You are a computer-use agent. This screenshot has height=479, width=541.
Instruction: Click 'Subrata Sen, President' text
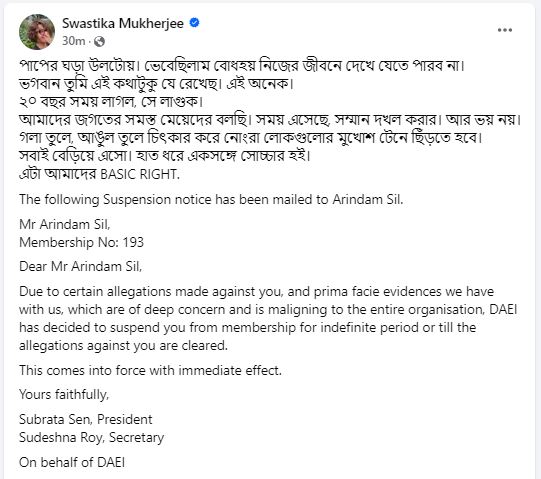point(86,419)
